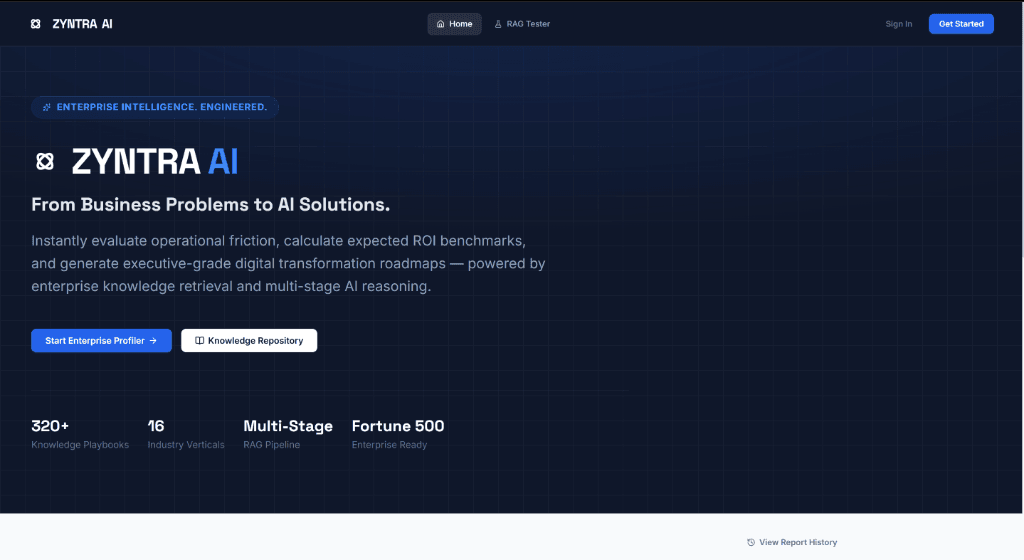Open the Home tab

455,24
